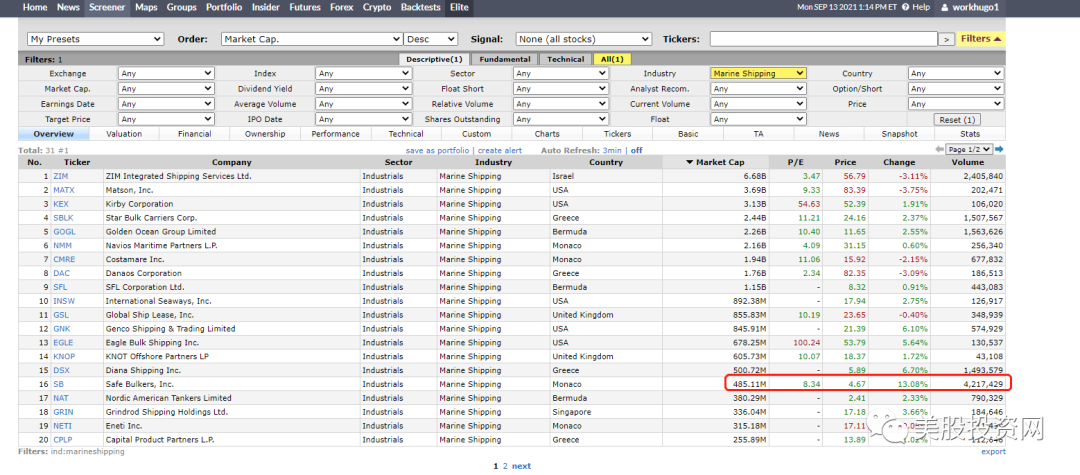This screenshot has width=1080, height=475.
Task: Open MATX ticker link
Action: click(64, 190)
